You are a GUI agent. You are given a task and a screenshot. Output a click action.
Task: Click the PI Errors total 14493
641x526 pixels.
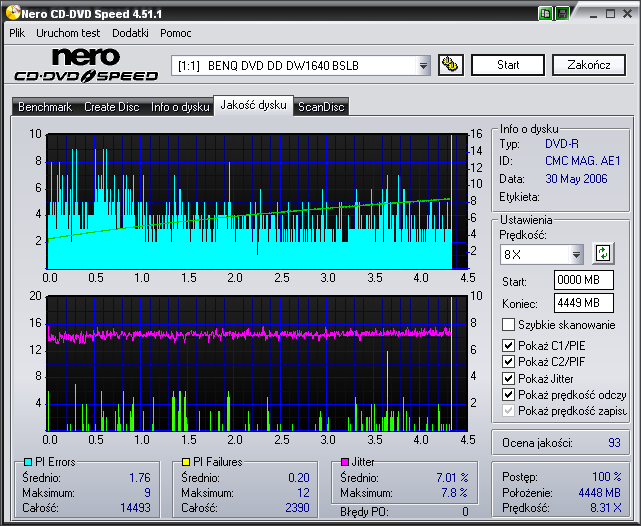(x=135, y=508)
